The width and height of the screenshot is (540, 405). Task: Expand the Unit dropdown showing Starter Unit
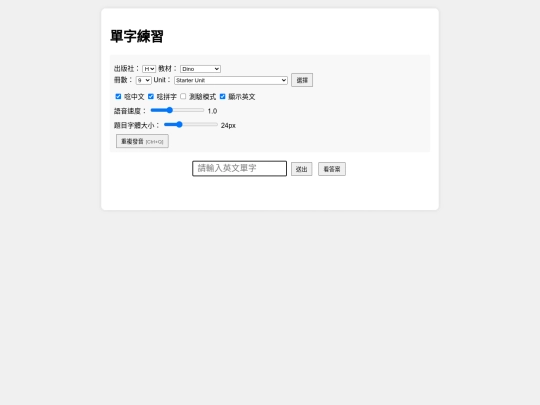(x=231, y=80)
